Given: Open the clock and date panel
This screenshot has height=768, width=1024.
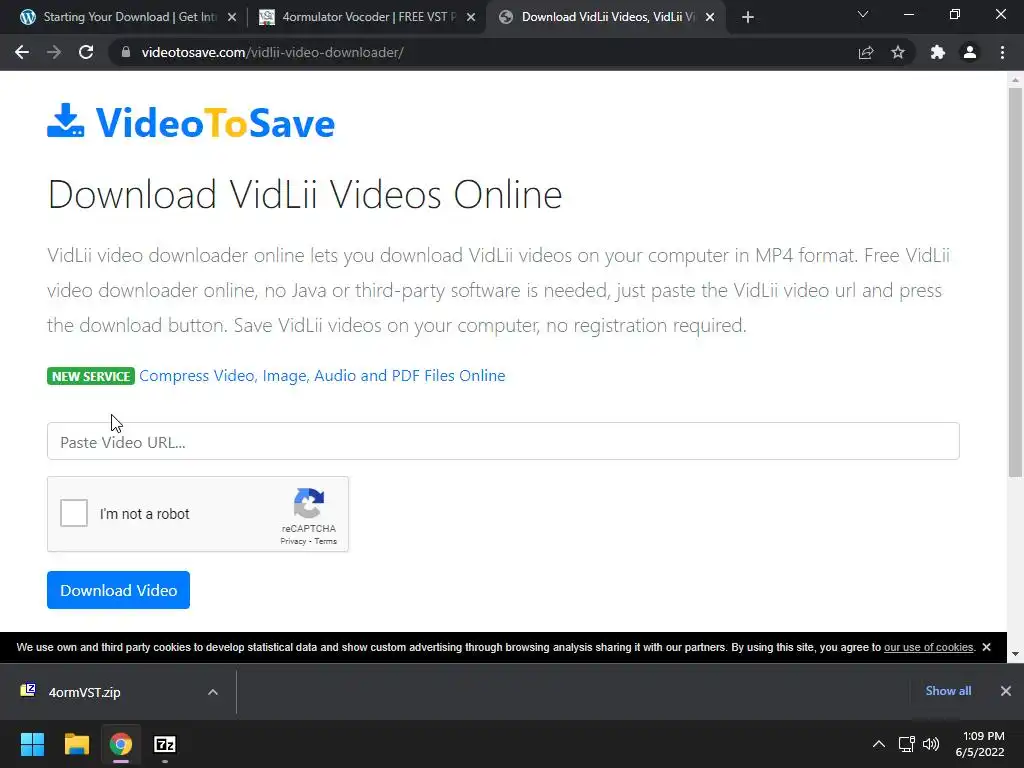Looking at the screenshot, I should pyautogui.click(x=980, y=744).
